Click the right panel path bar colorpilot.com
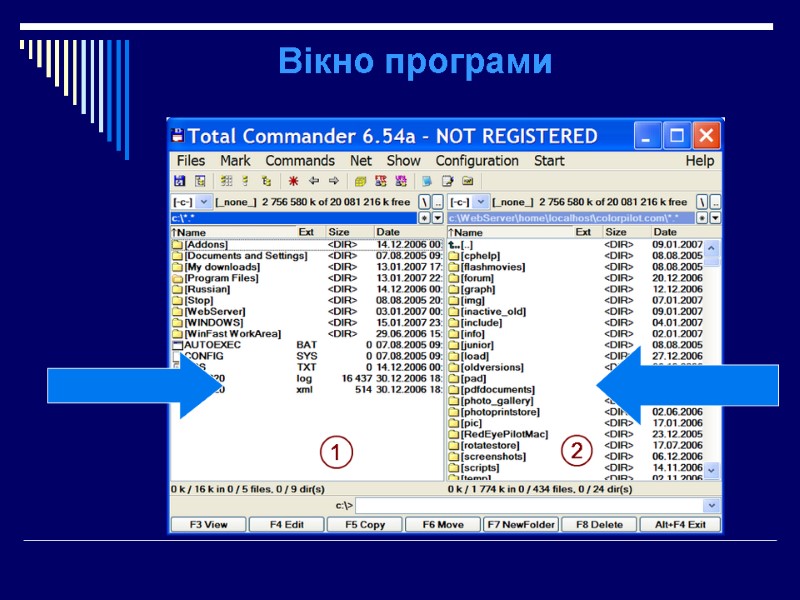This screenshot has height=600, width=800. point(571,218)
